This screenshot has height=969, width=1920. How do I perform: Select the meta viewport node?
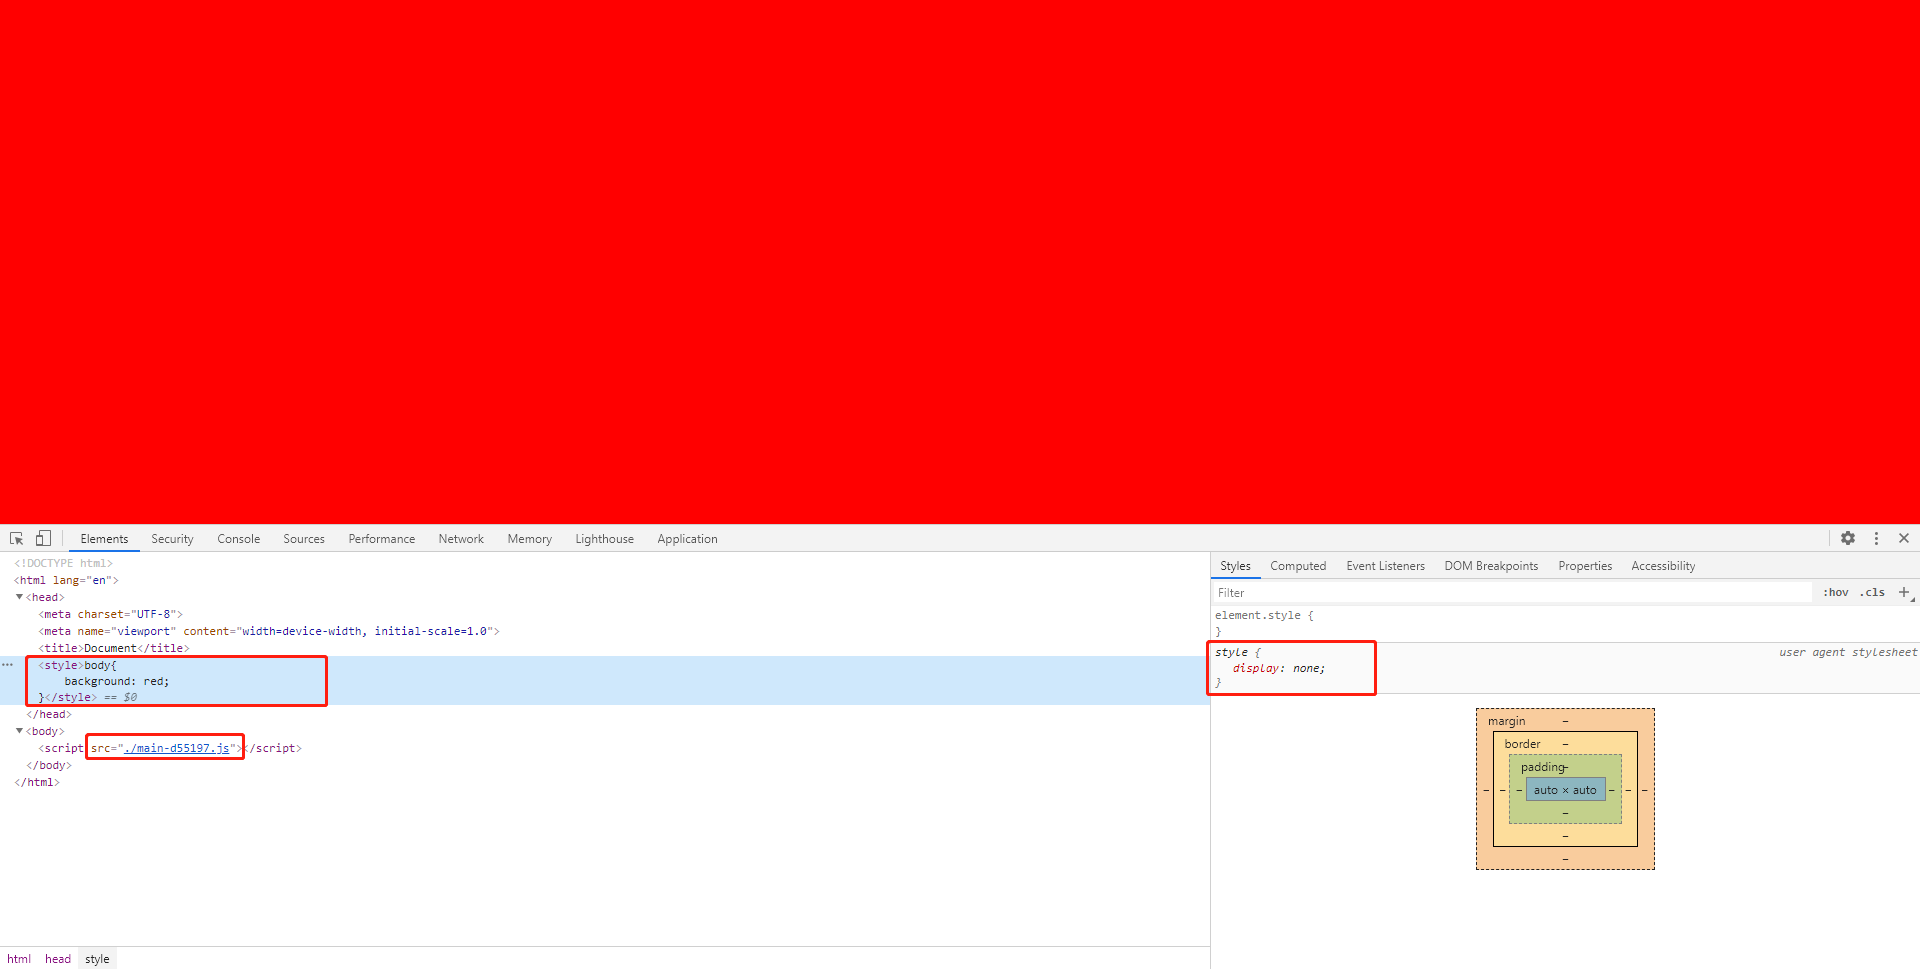[x=269, y=631]
